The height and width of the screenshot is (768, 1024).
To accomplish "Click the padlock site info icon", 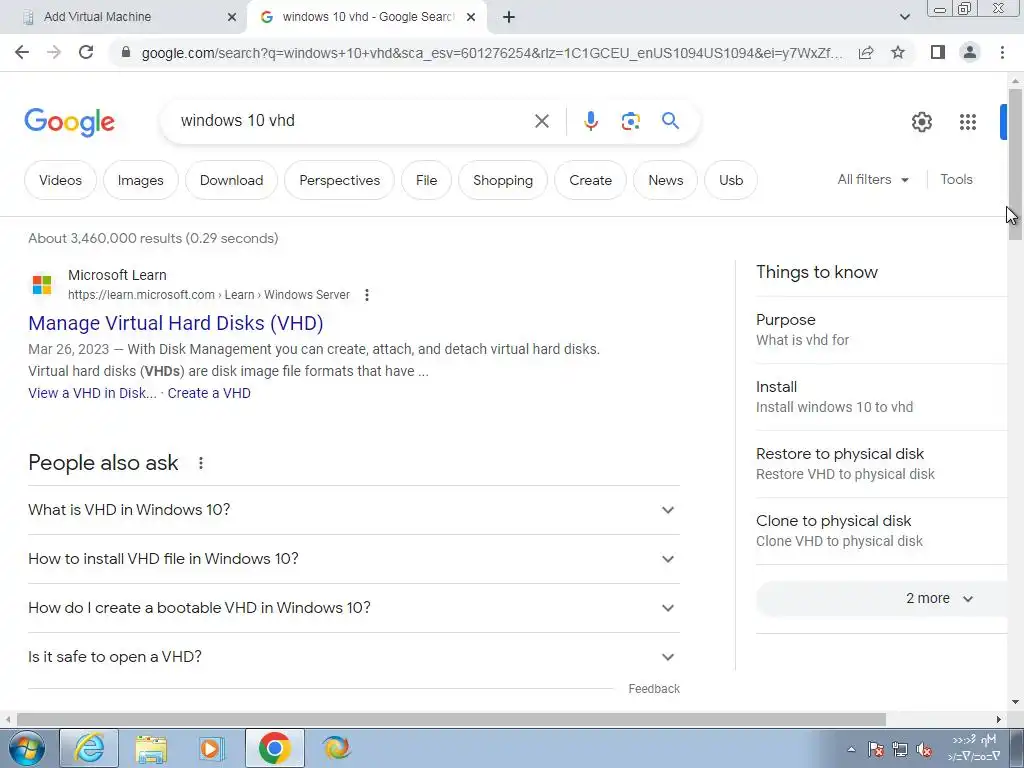I will (x=126, y=52).
